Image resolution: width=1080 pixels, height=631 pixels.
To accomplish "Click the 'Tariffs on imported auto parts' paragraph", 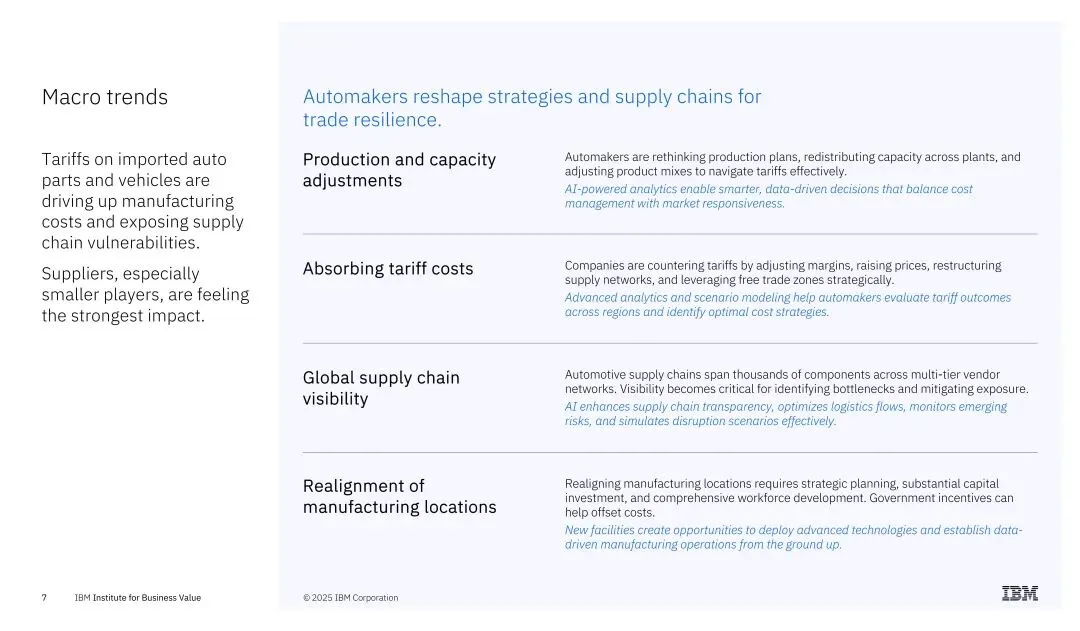I will click(x=142, y=201).
